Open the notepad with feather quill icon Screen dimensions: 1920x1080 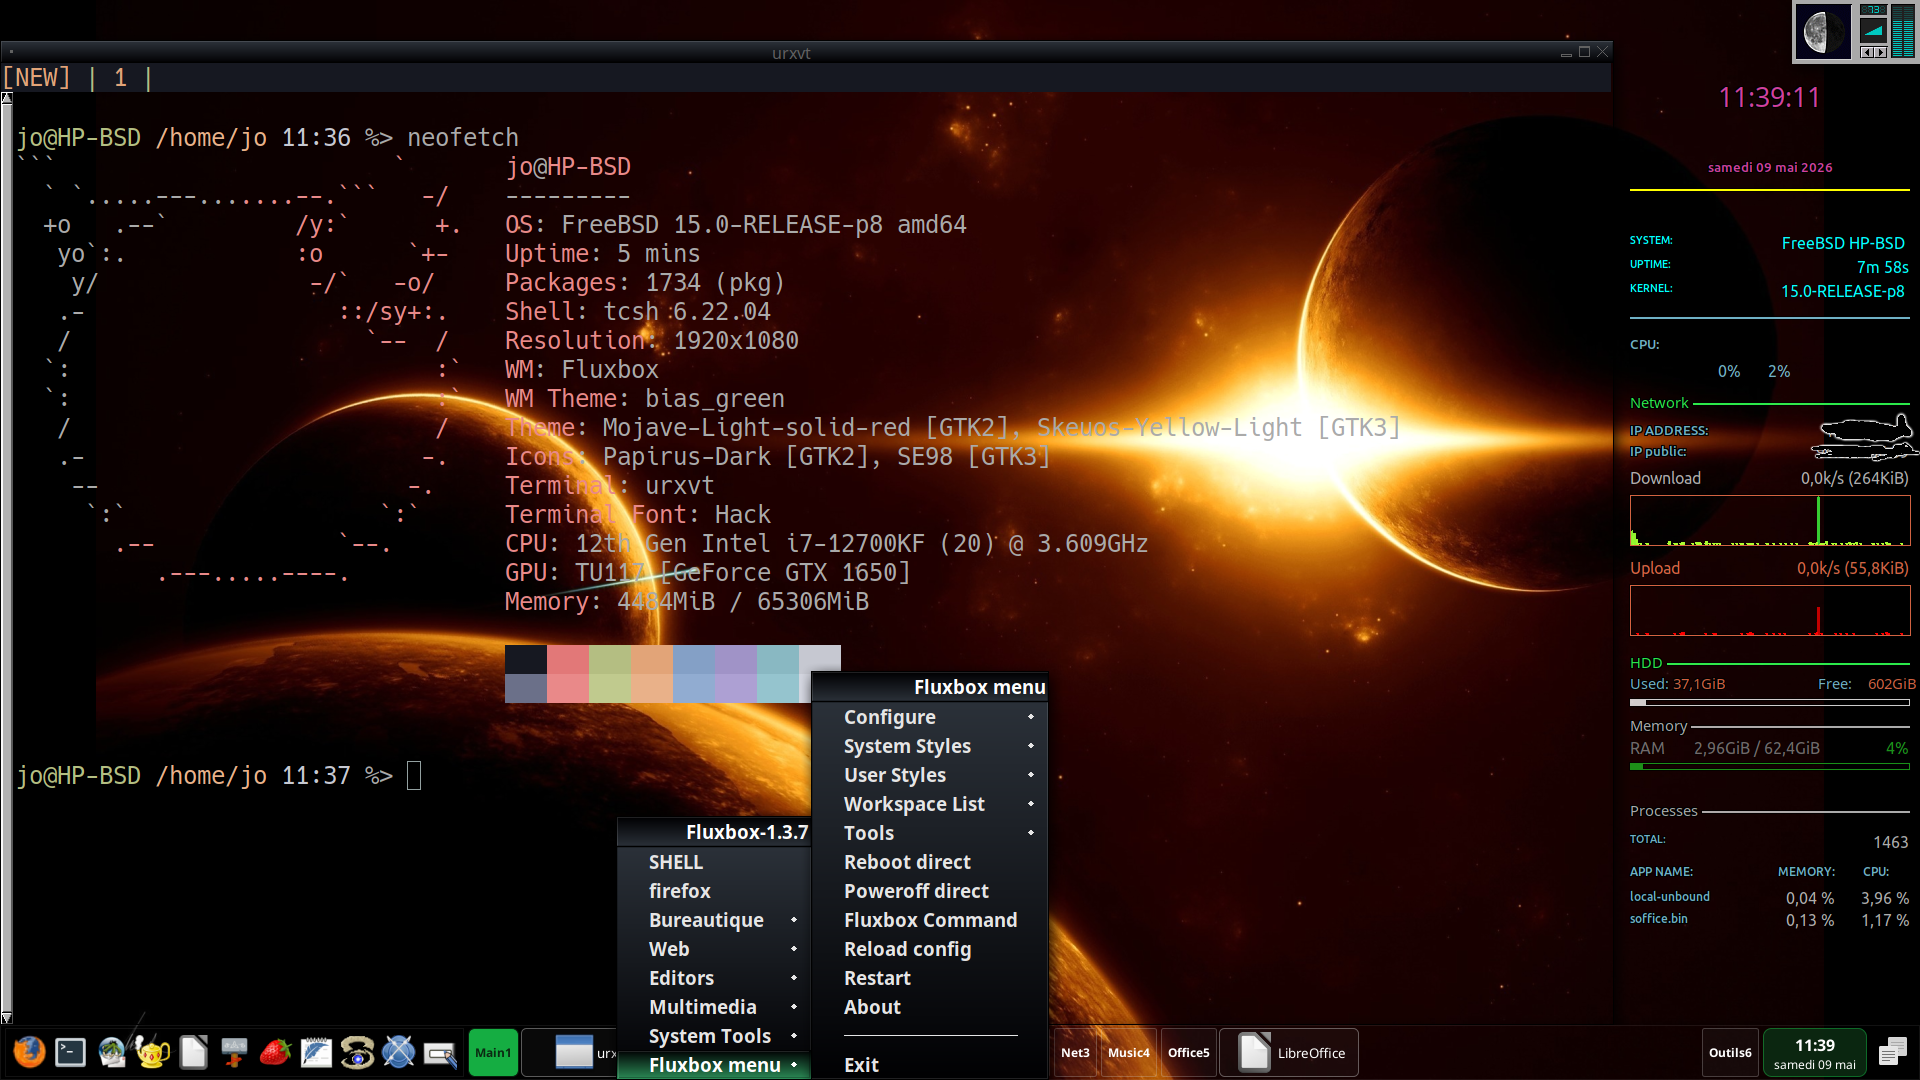[x=316, y=1052]
